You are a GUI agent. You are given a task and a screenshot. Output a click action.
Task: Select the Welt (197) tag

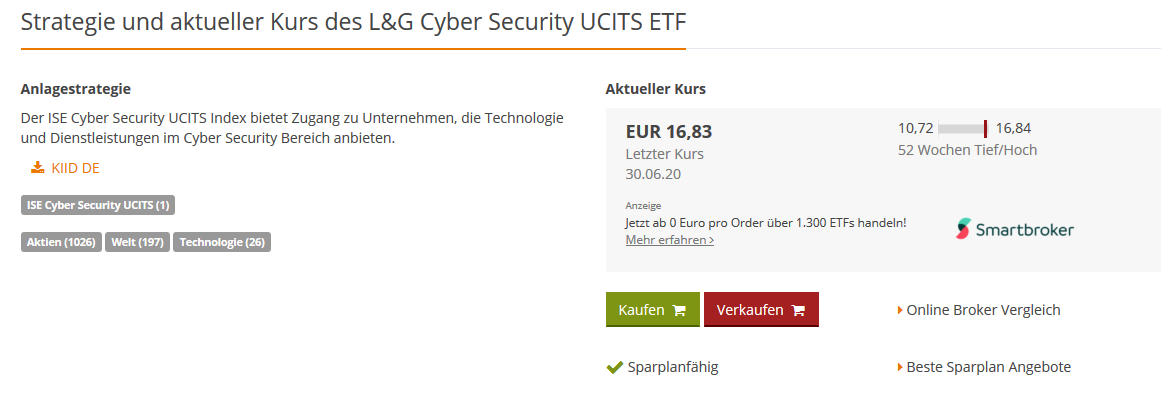137,242
